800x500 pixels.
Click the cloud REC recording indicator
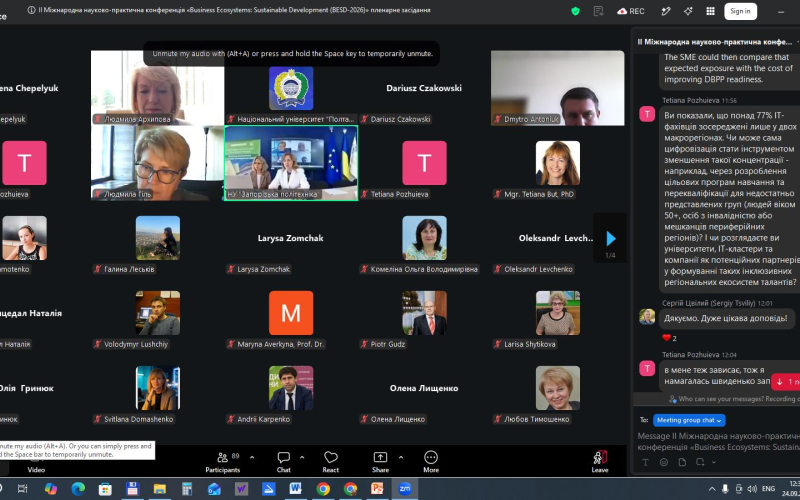click(631, 11)
